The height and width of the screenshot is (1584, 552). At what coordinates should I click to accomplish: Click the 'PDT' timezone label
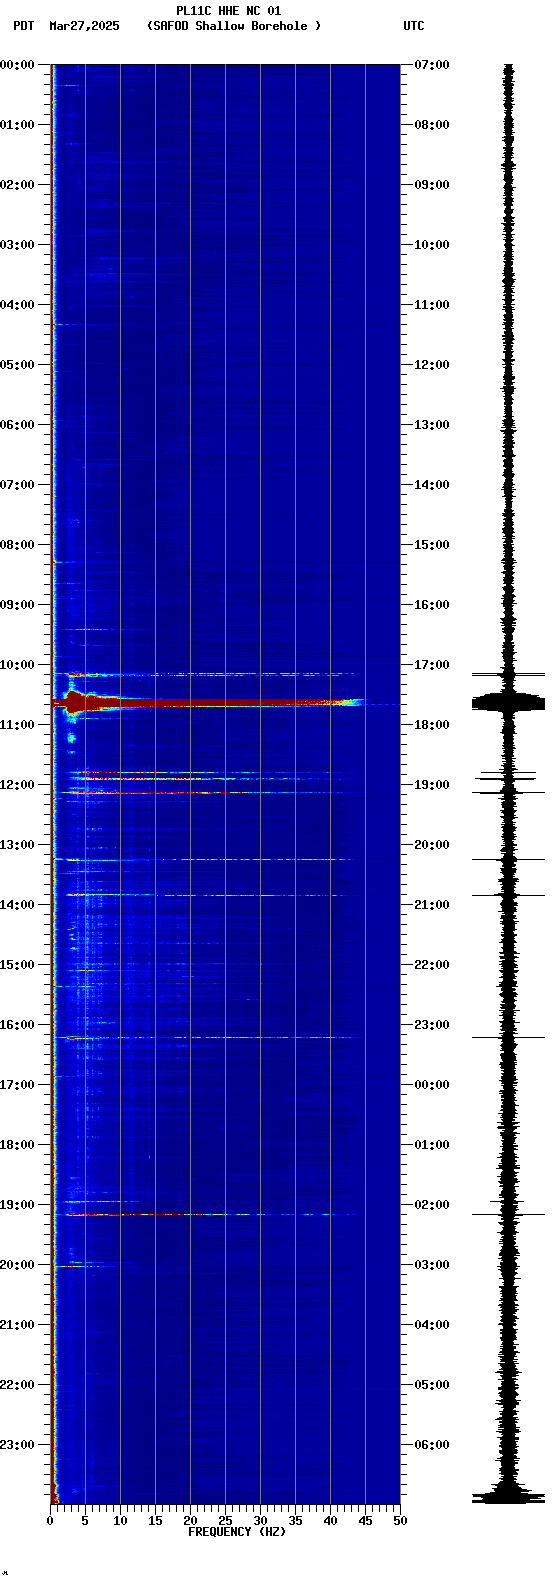click(x=23, y=26)
